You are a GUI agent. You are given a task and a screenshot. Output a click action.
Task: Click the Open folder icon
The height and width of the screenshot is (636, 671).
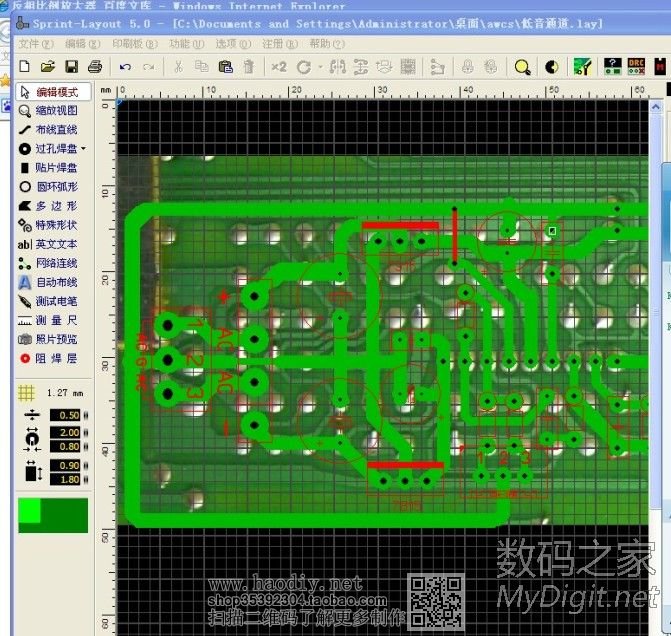47,67
